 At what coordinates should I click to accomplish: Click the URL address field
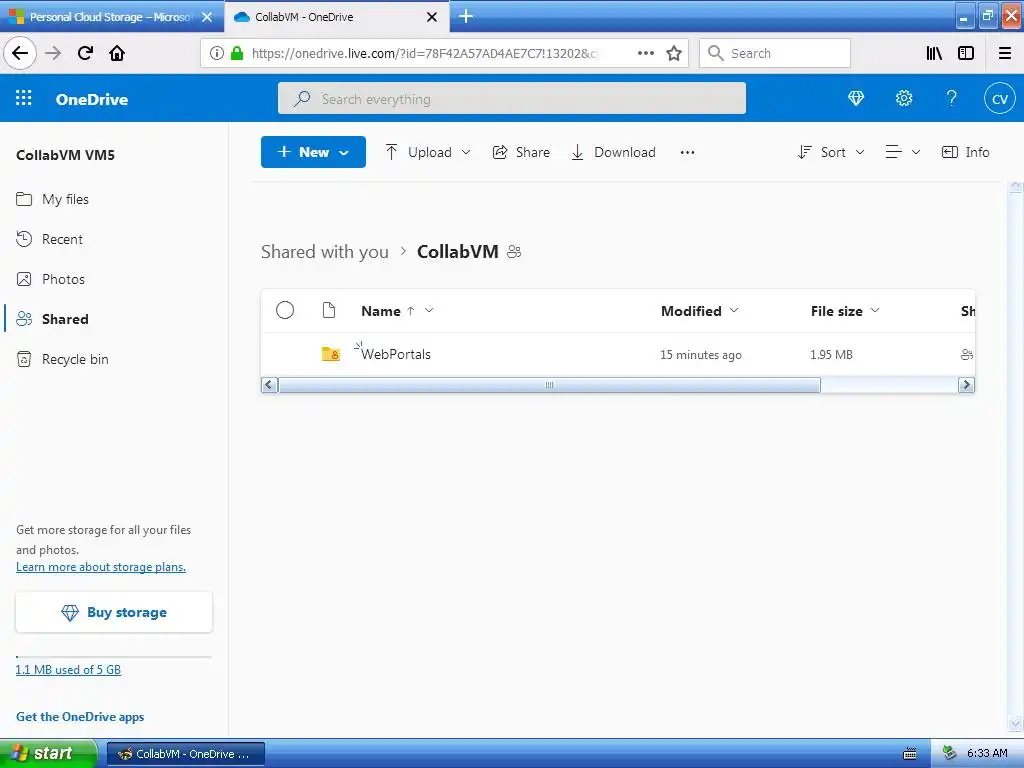coord(424,53)
